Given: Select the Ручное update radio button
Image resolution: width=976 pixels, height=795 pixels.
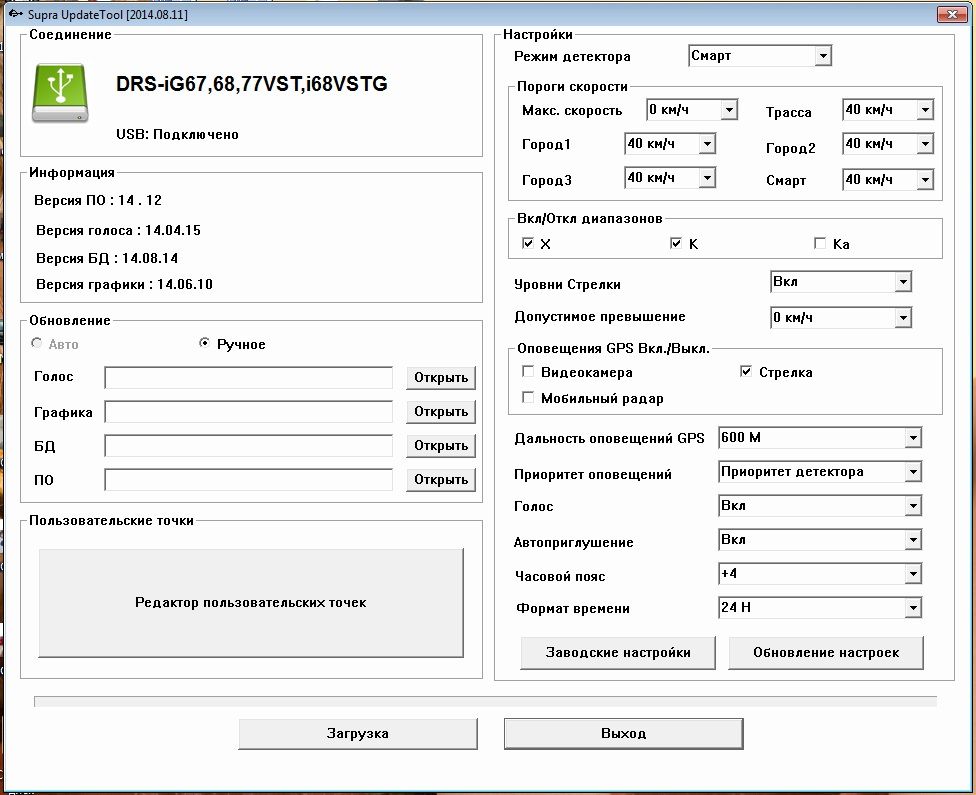Looking at the screenshot, I should coord(204,343).
